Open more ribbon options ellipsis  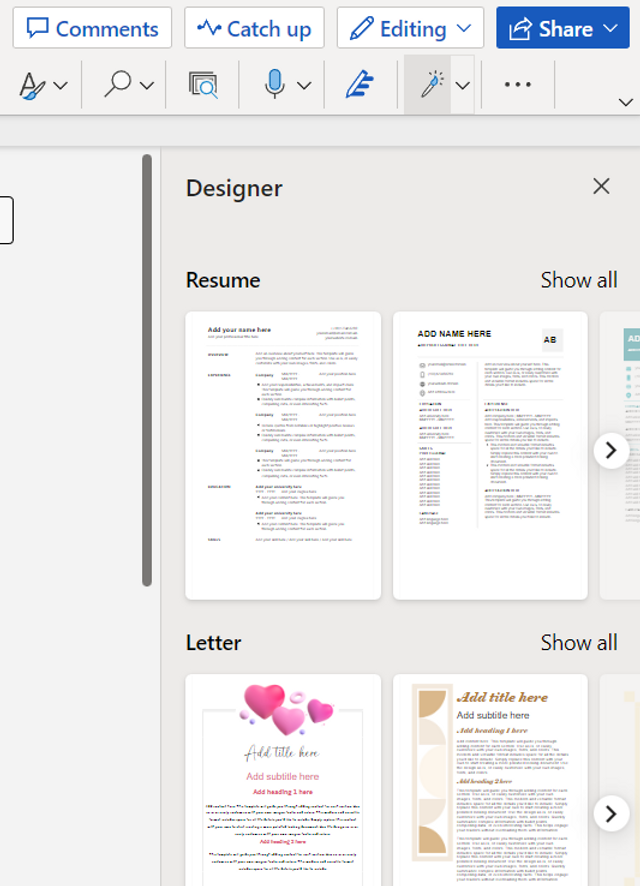coord(517,85)
